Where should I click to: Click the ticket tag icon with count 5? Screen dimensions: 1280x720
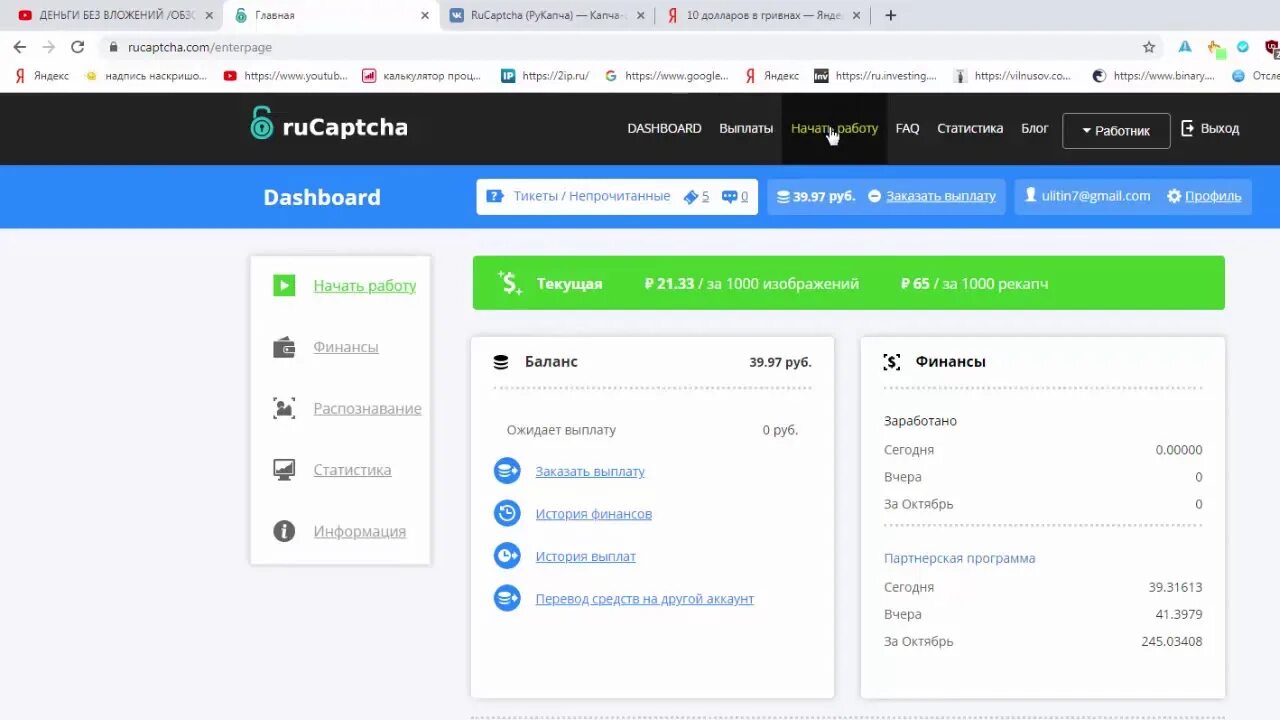[x=690, y=197]
